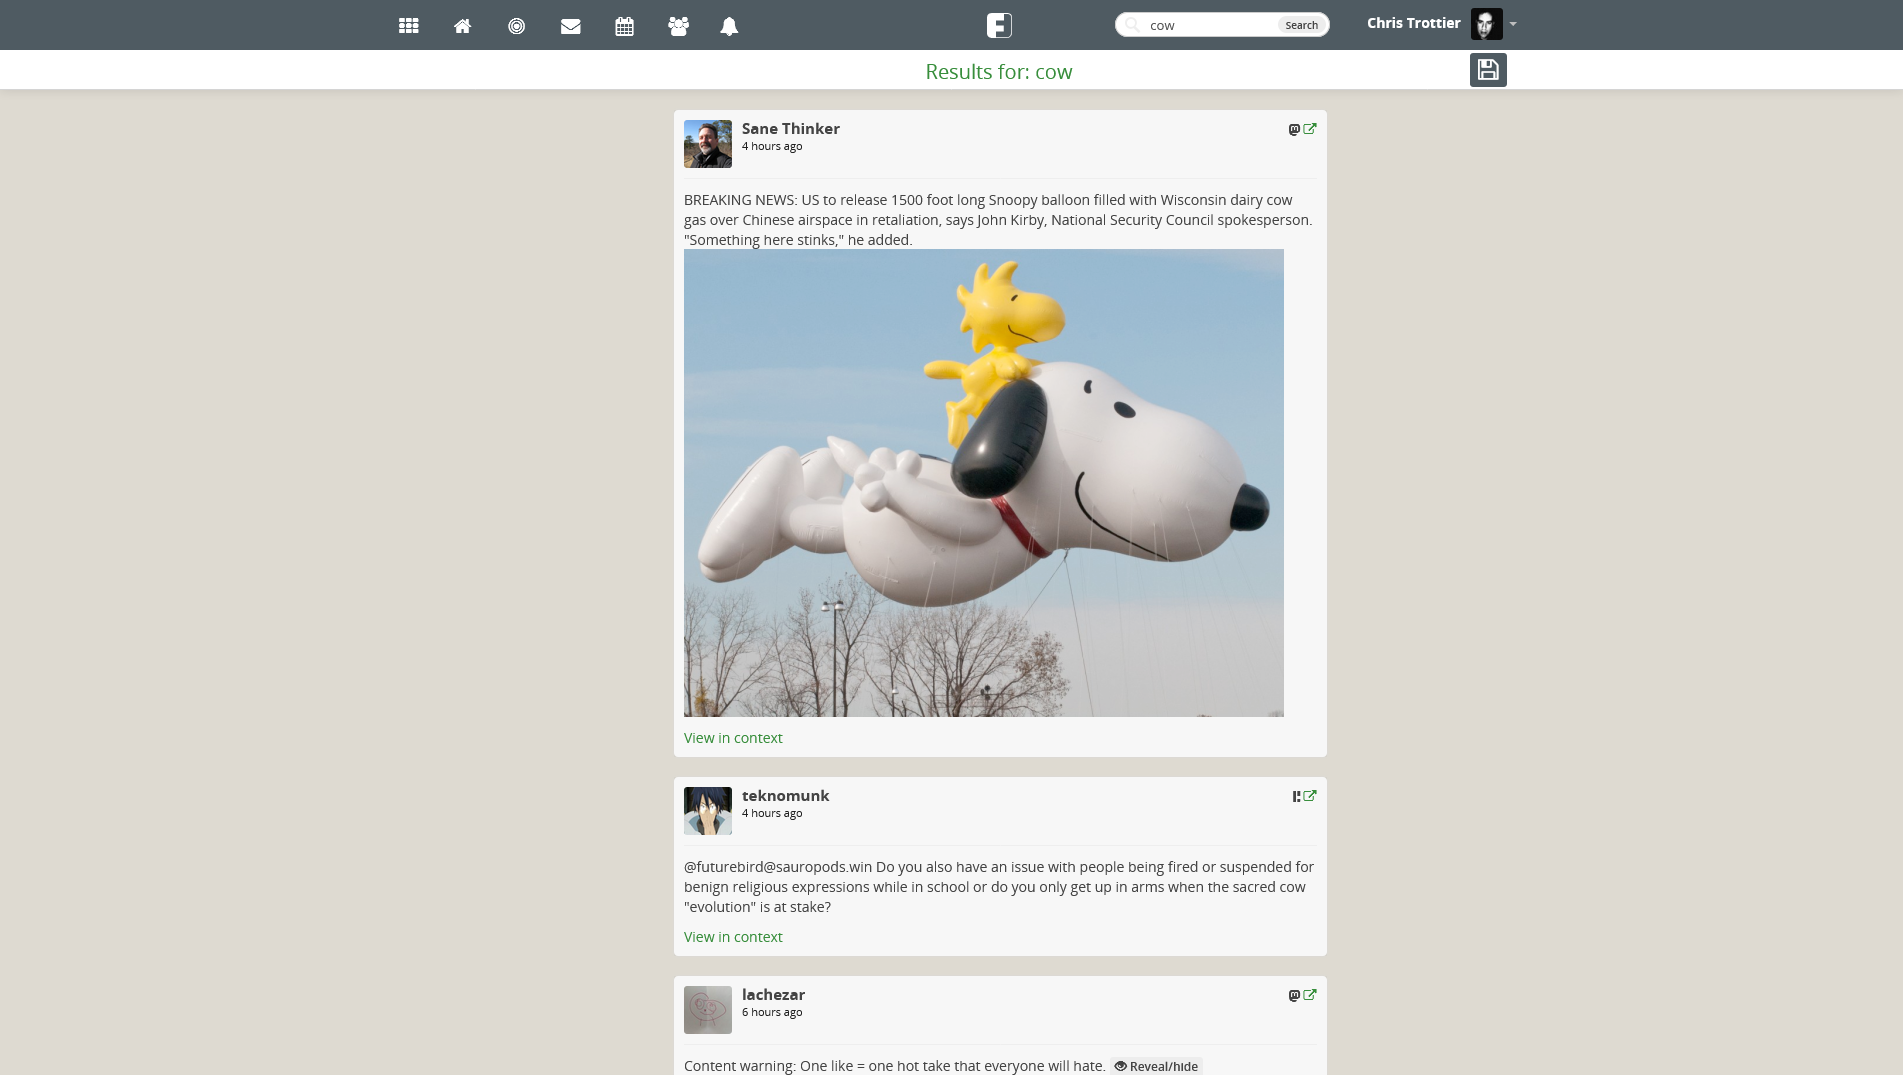Image resolution: width=1903 pixels, height=1075 pixels.
Task: Click the Results for: cow heading
Action: (x=999, y=72)
